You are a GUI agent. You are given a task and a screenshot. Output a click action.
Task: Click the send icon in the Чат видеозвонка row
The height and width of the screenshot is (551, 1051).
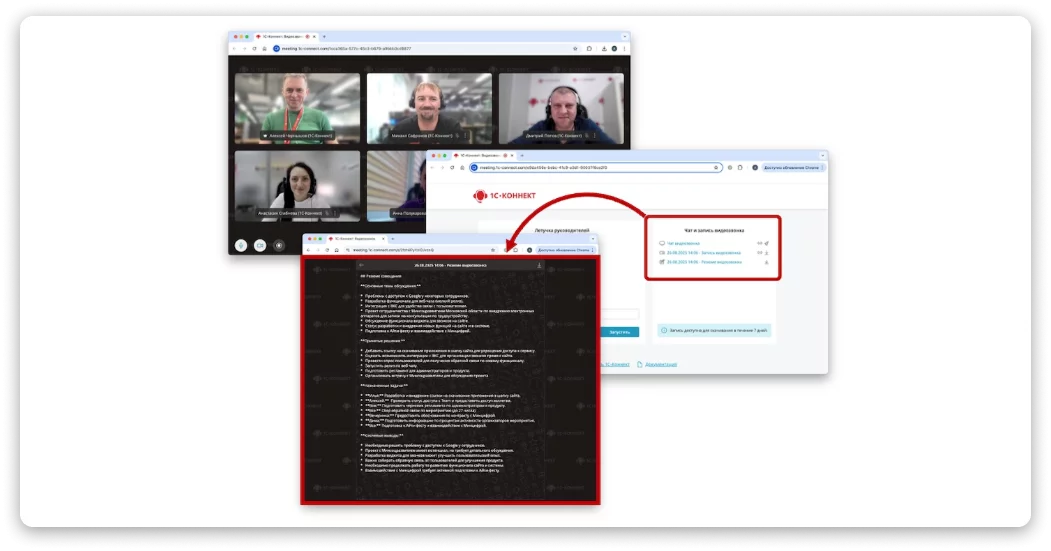(767, 243)
